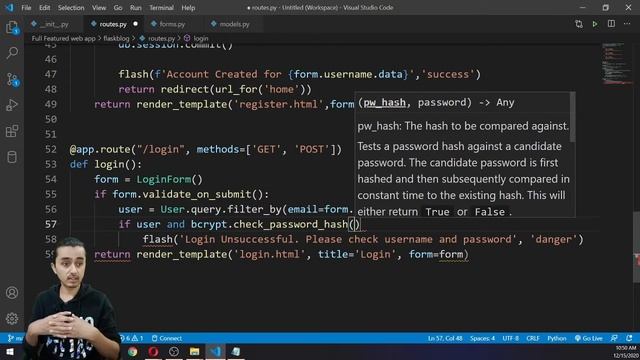Open the Edit menu
640x360 pixels.
(x=44, y=7)
